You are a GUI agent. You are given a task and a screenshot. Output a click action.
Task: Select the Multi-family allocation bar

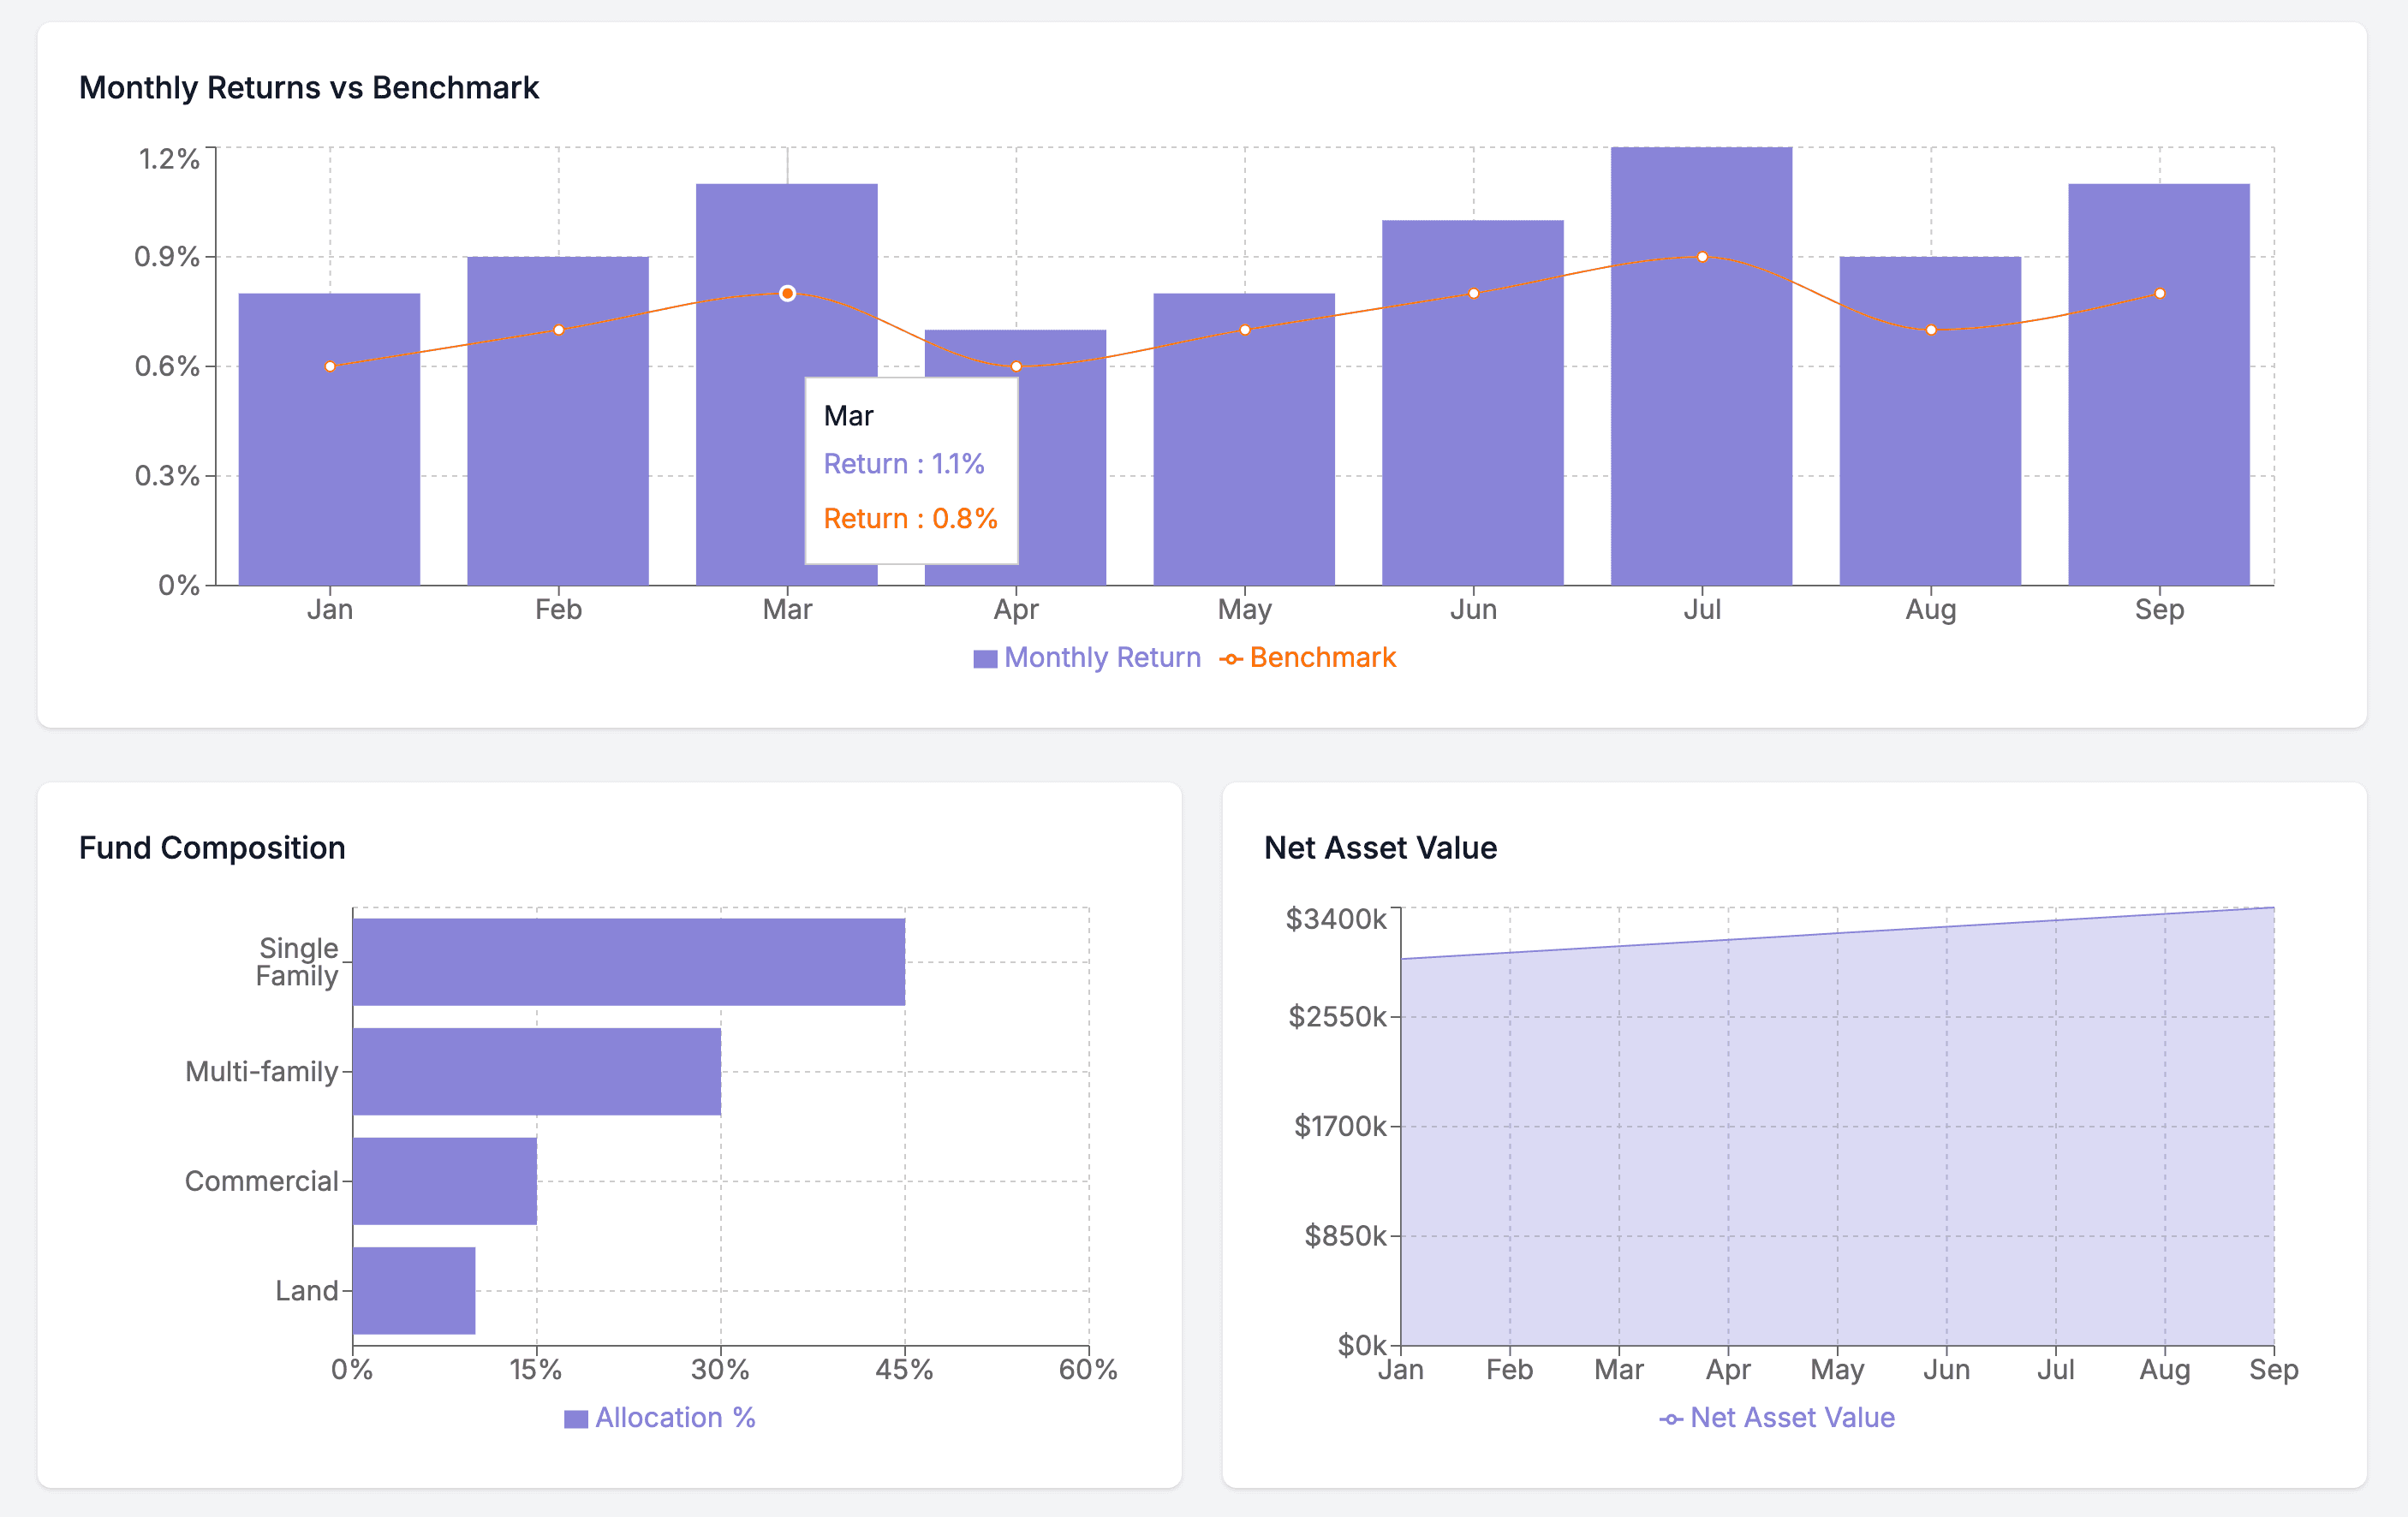click(536, 1071)
